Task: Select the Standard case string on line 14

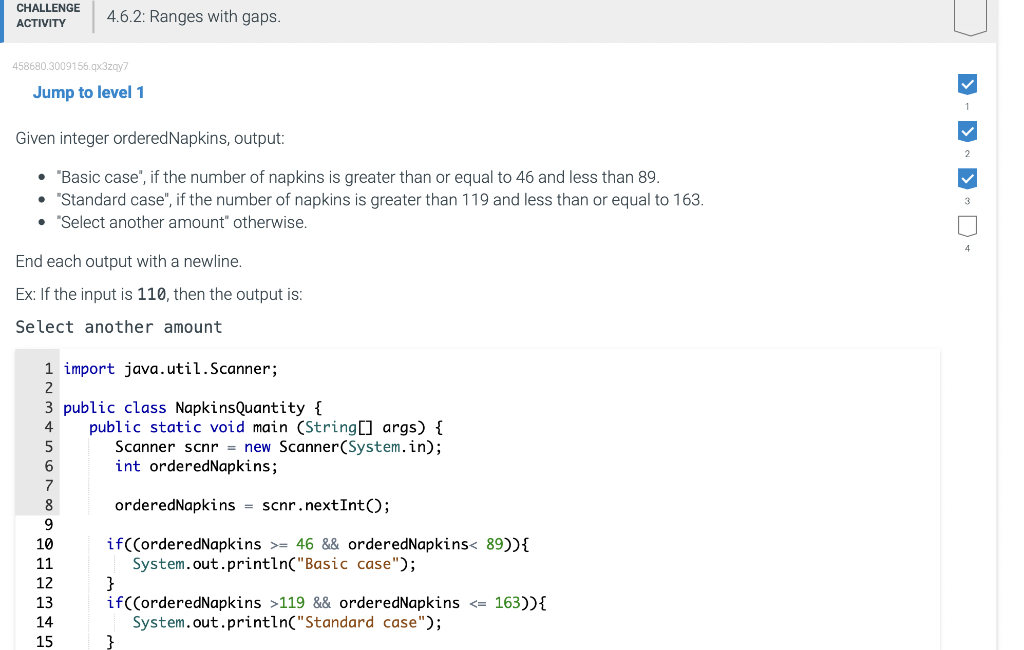Action: pyautogui.click(x=361, y=622)
